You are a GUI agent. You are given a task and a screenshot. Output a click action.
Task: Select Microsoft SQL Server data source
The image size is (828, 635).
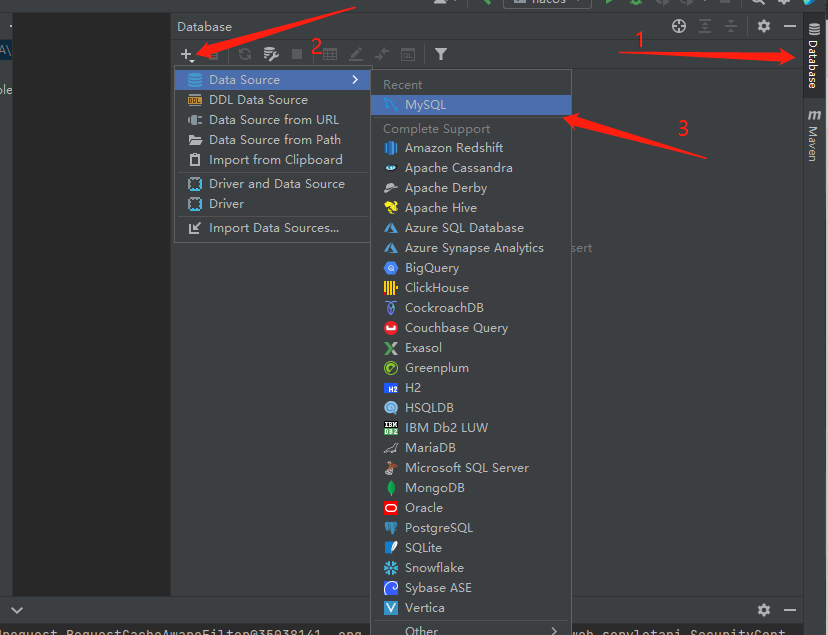(x=471, y=468)
